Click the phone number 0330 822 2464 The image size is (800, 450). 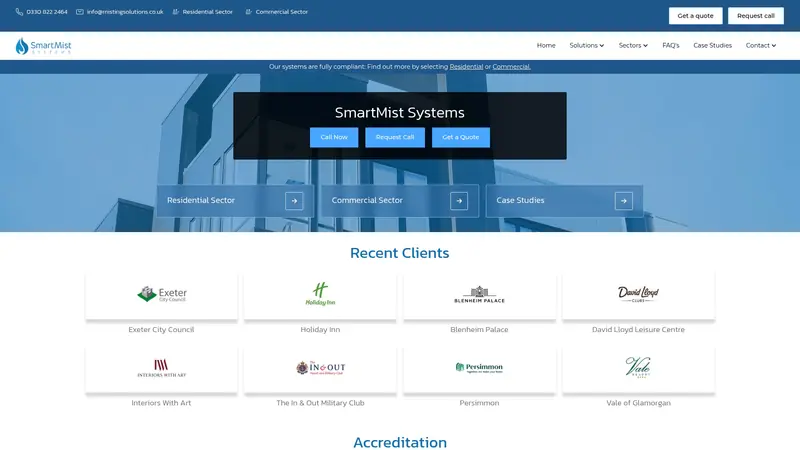pos(47,12)
